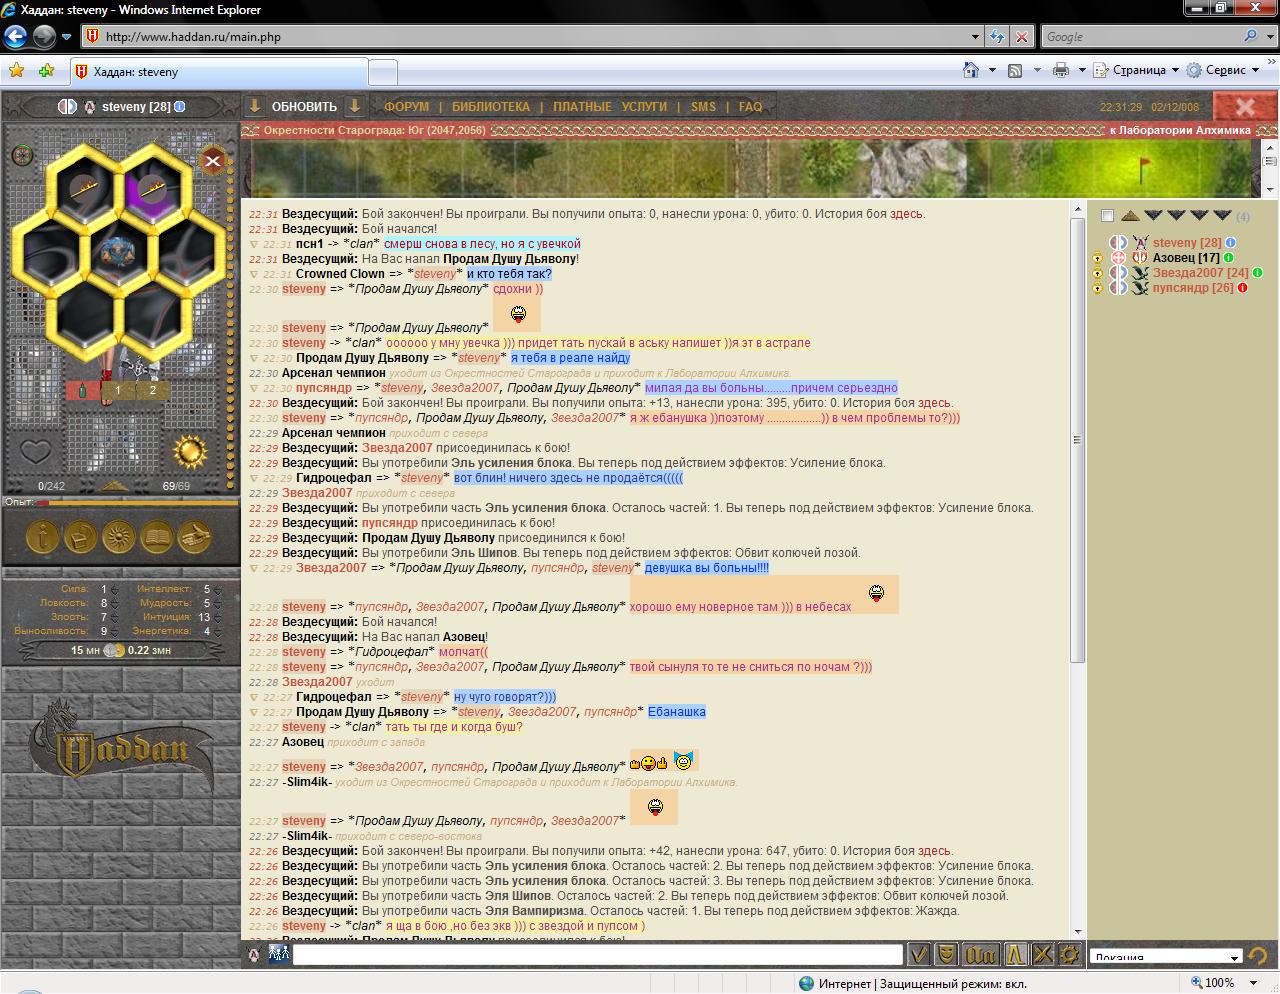1280x994 pixels.
Task: Click the people group icon beside chat input
Action: click(279, 954)
